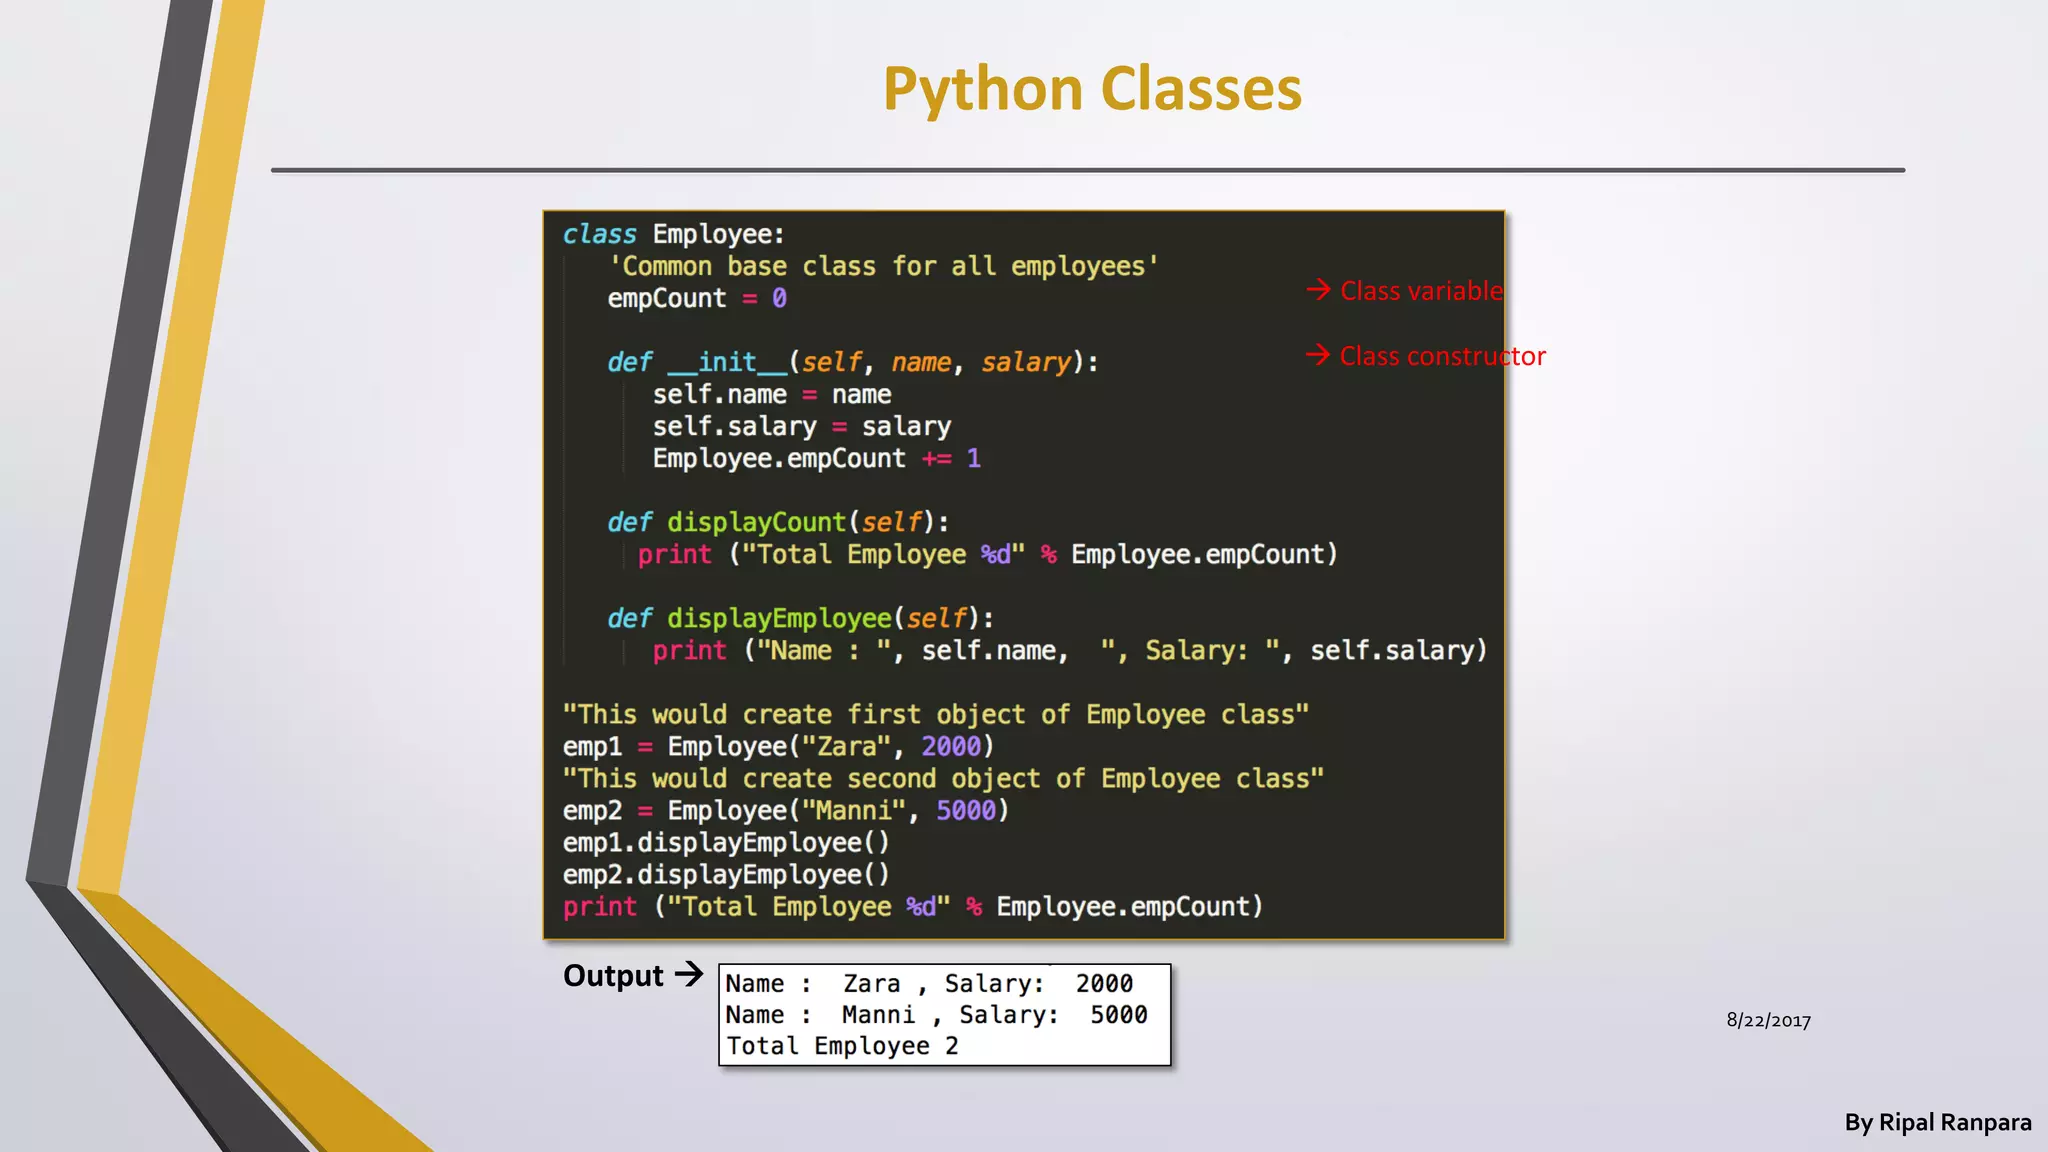
Task: Click the indented print 'Total Employee %d' line in displayCount
Action: coord(988,554)
